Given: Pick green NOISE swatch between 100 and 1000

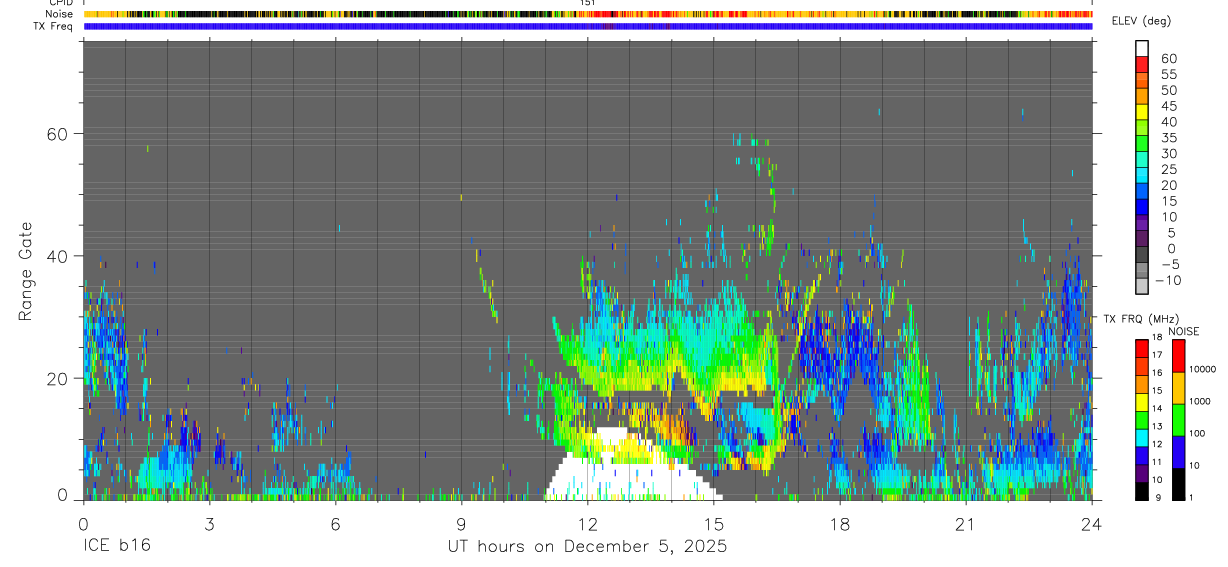Looking at the screenshot, I should pyautogui.click(x=1178, y=419).
